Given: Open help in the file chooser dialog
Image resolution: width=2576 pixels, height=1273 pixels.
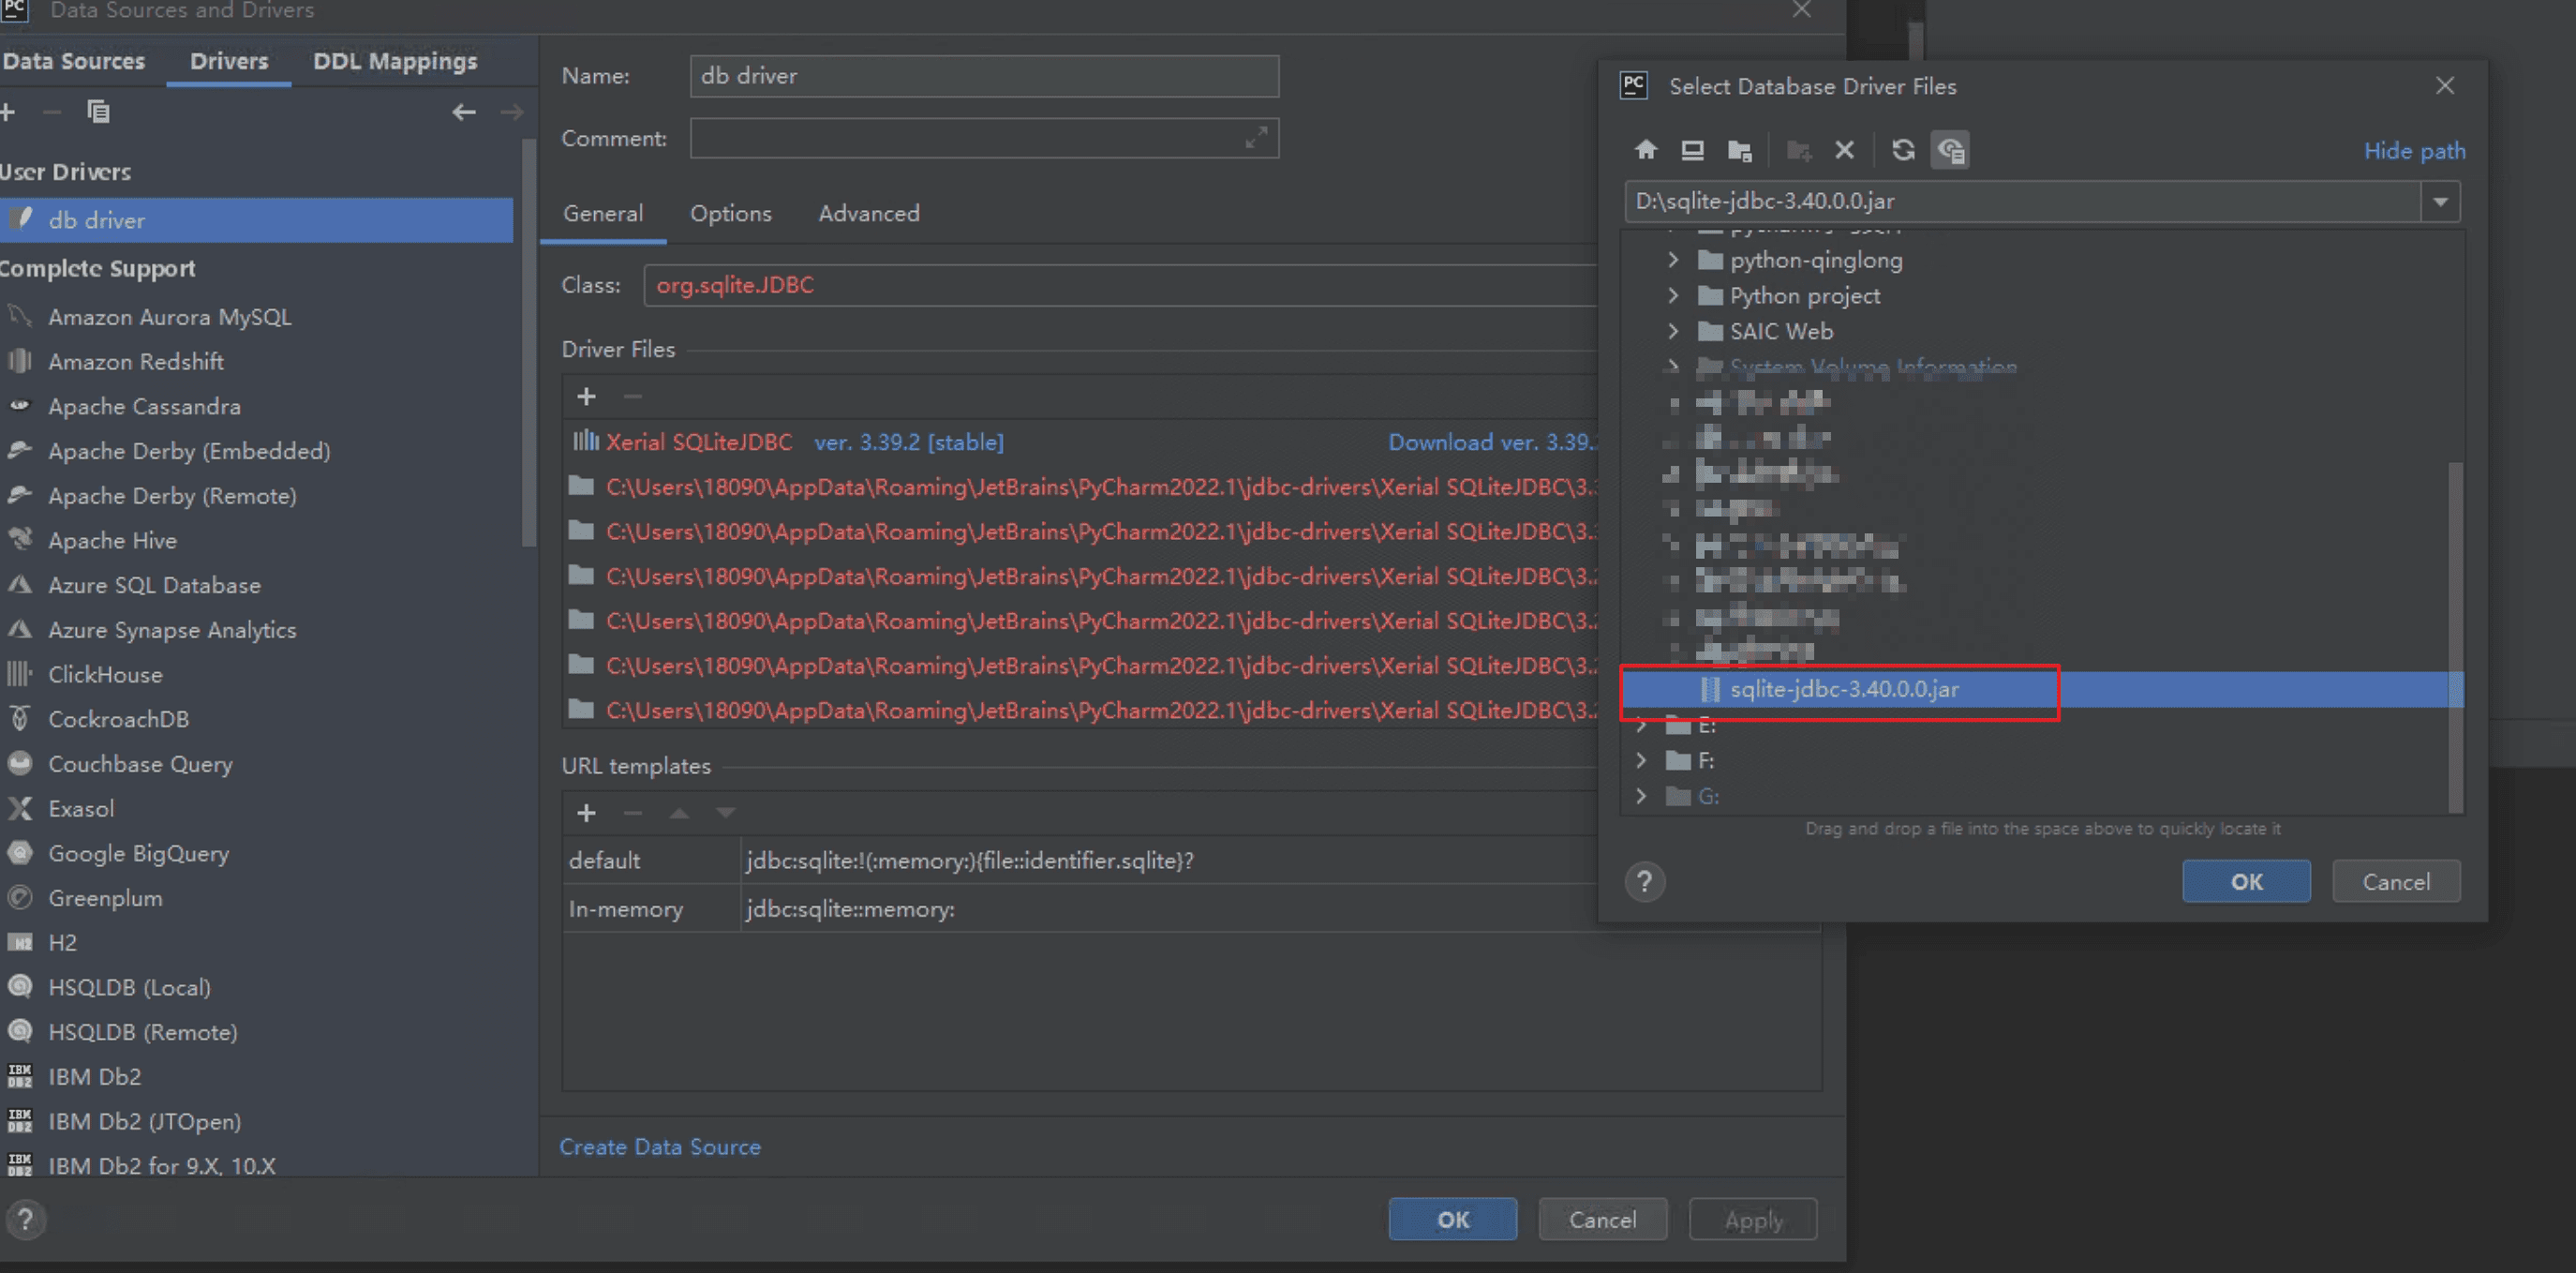Looking at the screenshot, I should click(x=1645, y=882).
